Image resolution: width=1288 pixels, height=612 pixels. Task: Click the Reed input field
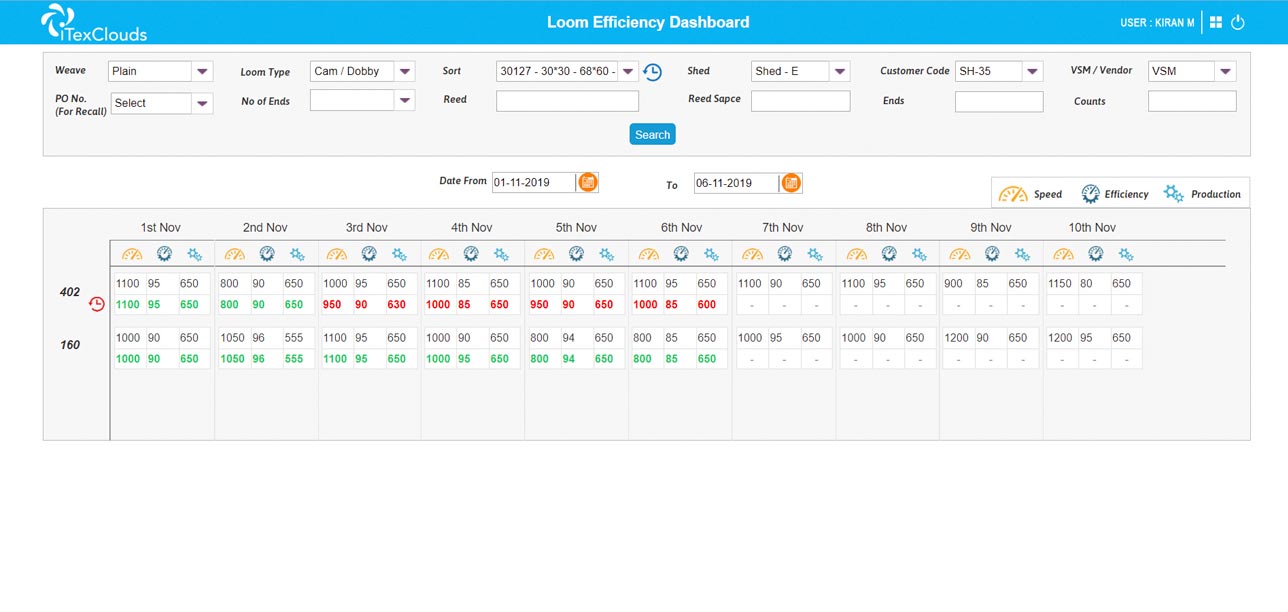pos(567,101)
